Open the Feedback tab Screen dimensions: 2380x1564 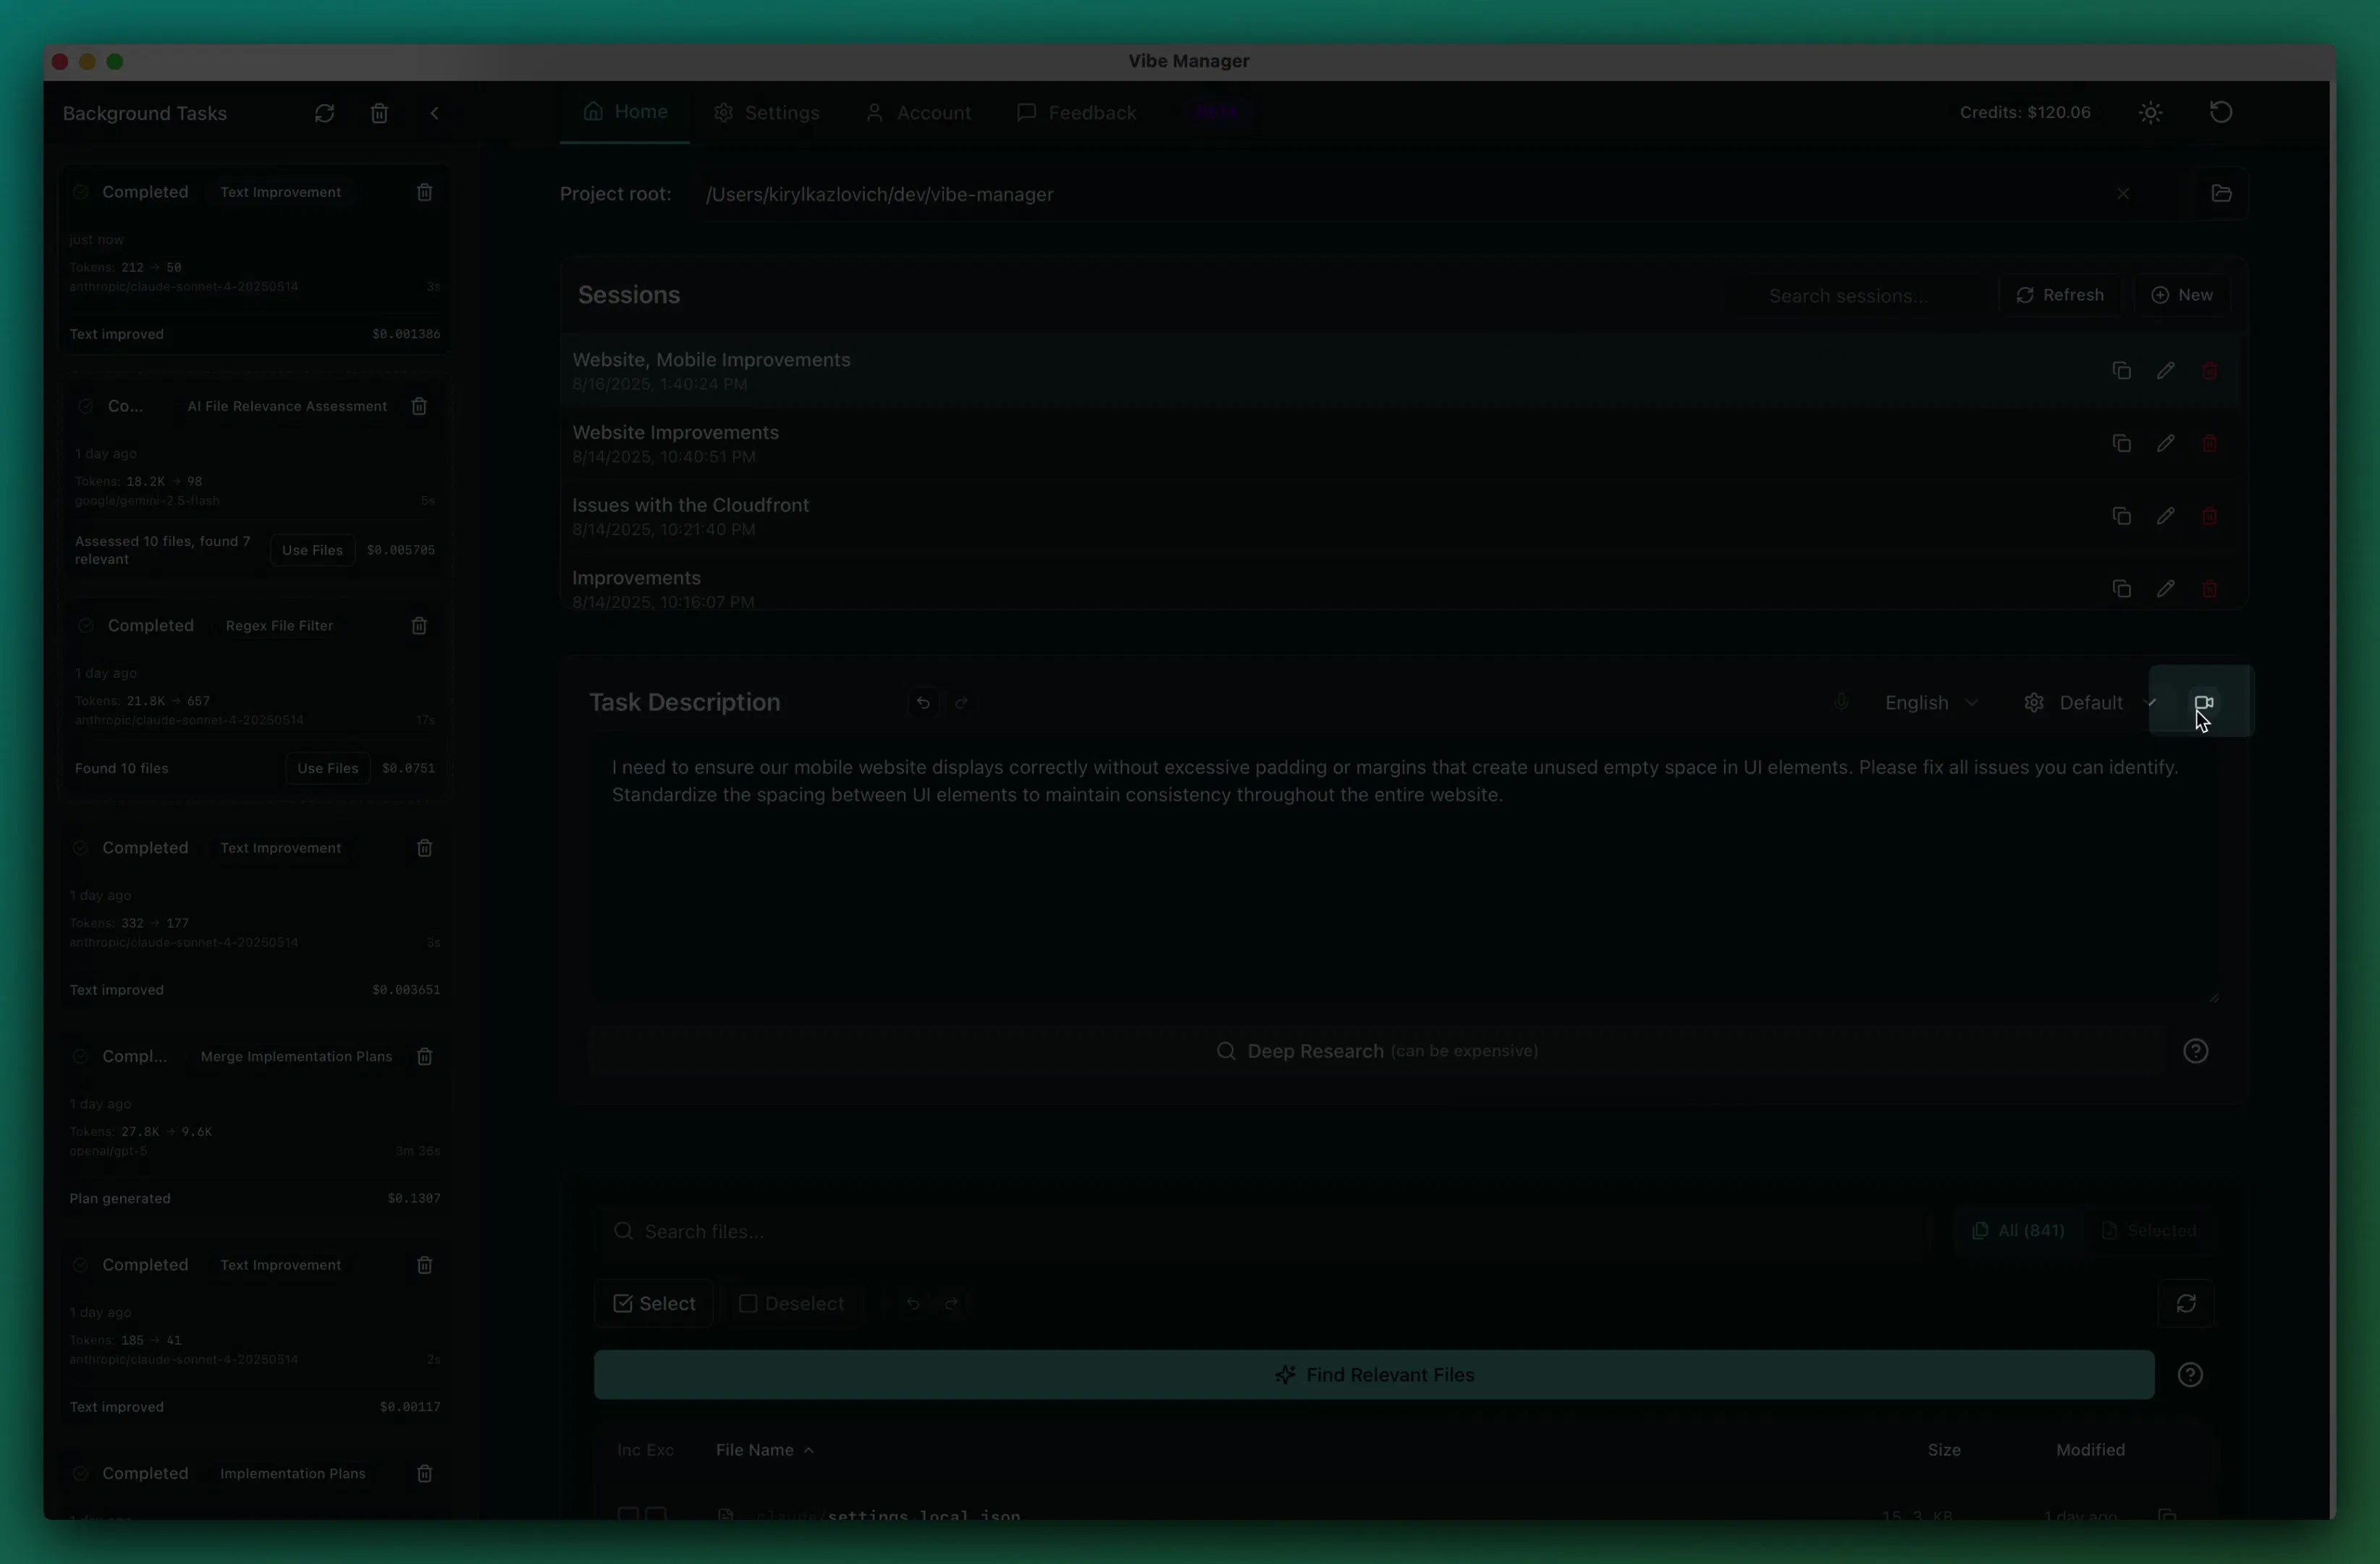coord(1077,113)
